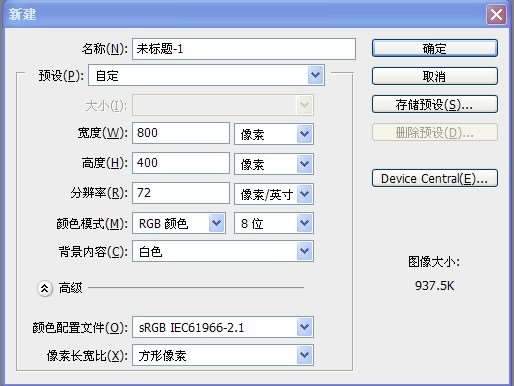Open the 像素/英寸 resolution unit dropdown
514x386 pixels.
point(274,194)
